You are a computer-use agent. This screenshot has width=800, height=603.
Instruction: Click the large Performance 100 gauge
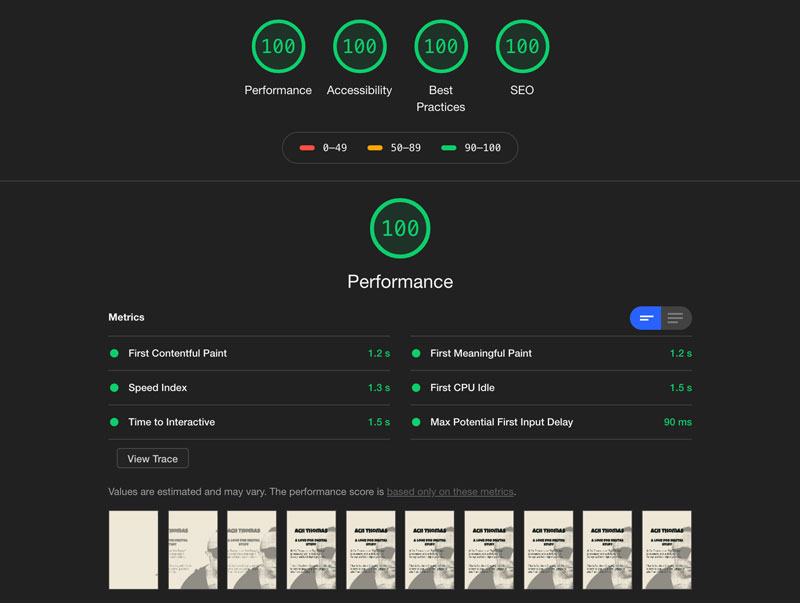400,228
